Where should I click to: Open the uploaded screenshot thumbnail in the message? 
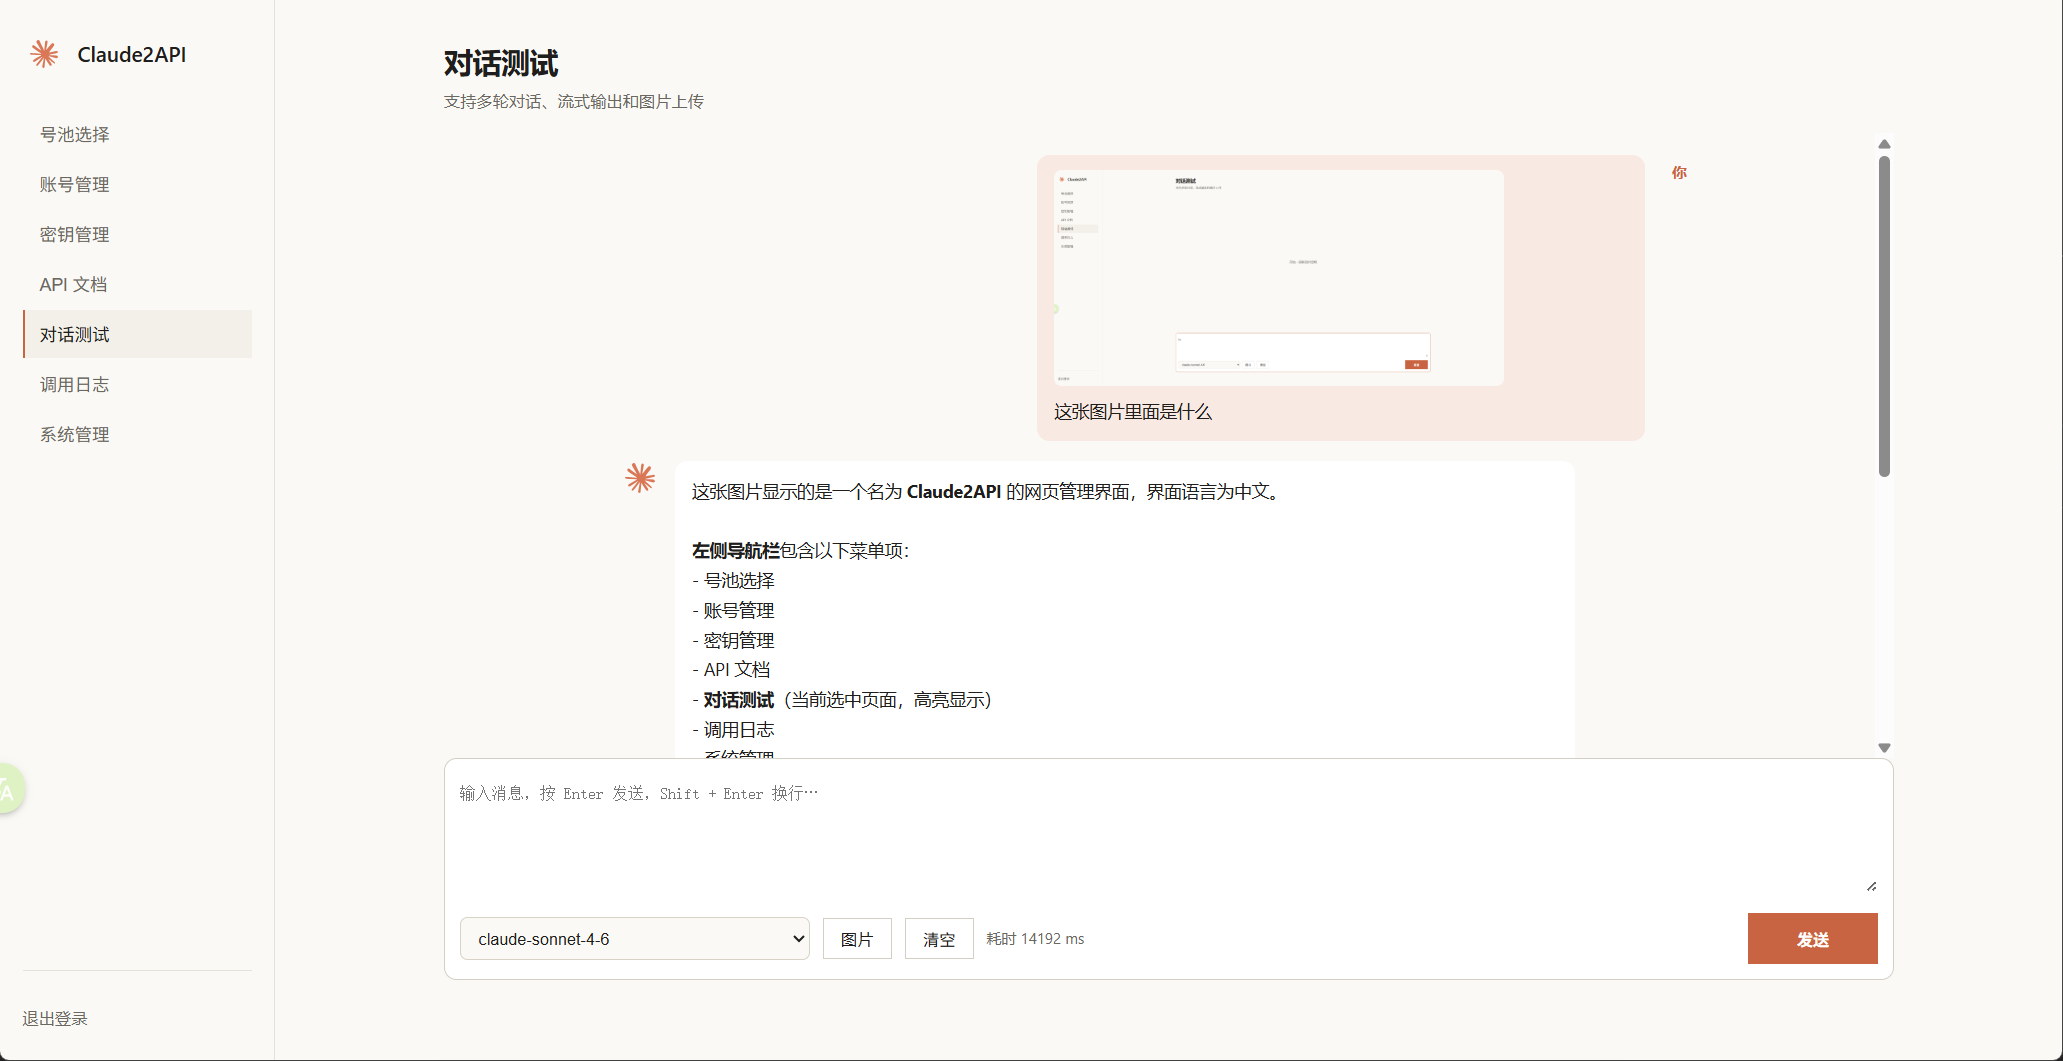pyautogui.click(x=1278, y=278)
